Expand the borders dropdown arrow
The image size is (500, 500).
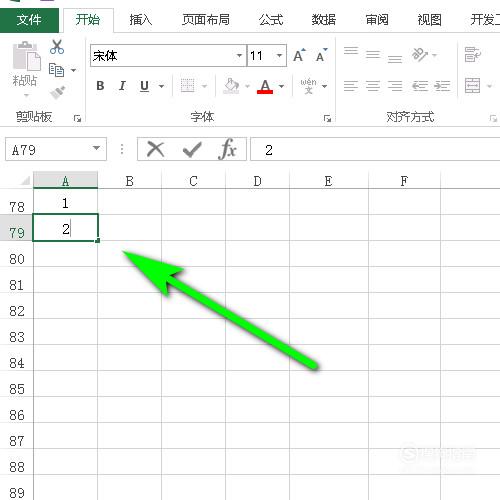point(204,86)
